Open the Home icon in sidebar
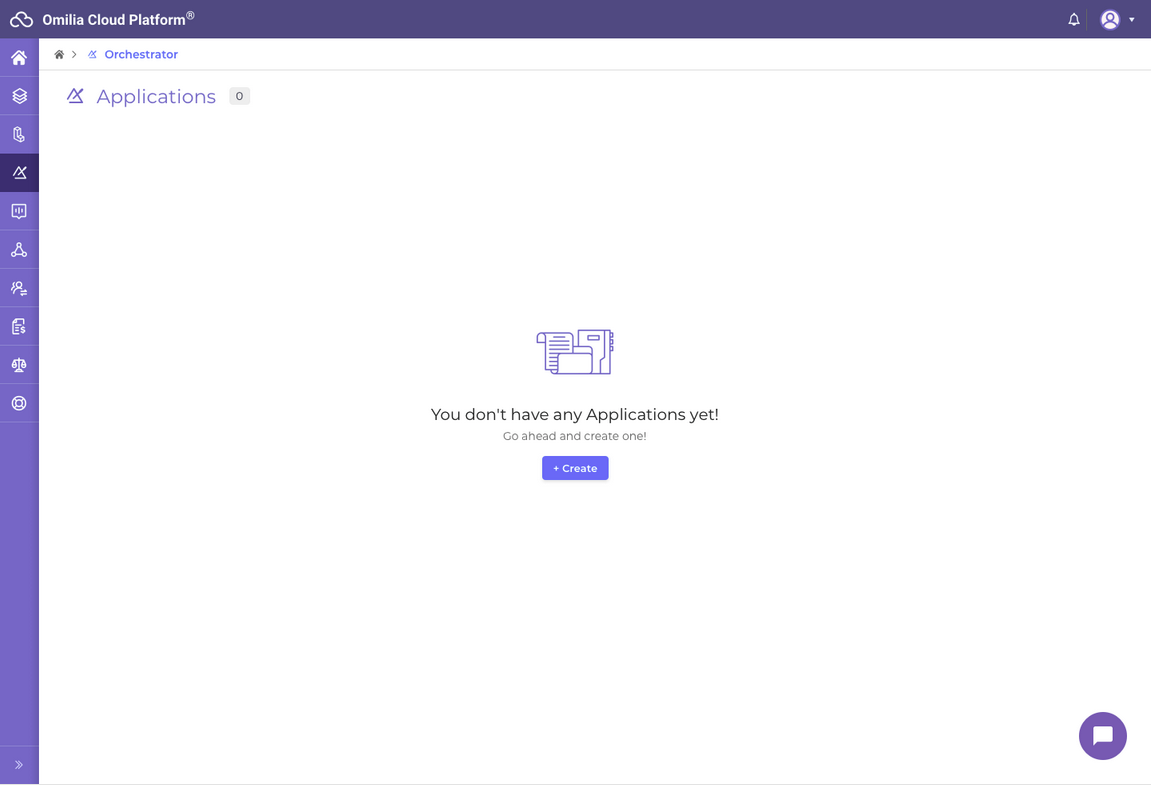Viewport: 1151px width, 785px height. pyautogui.click(x=19, y=58)
